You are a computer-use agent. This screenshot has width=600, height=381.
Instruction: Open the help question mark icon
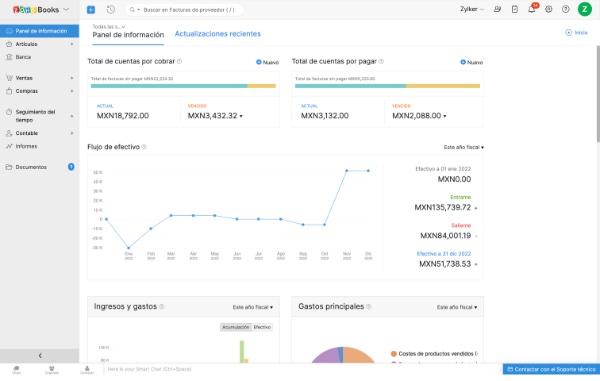(566, 9)
